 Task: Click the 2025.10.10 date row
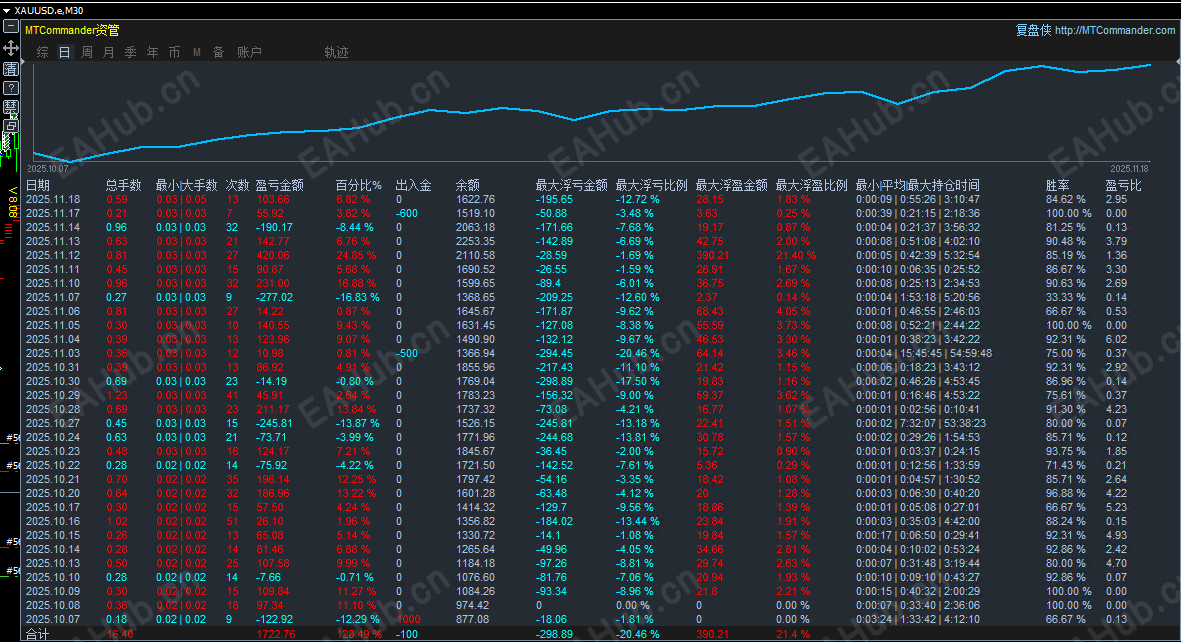[x=53, y=578]
